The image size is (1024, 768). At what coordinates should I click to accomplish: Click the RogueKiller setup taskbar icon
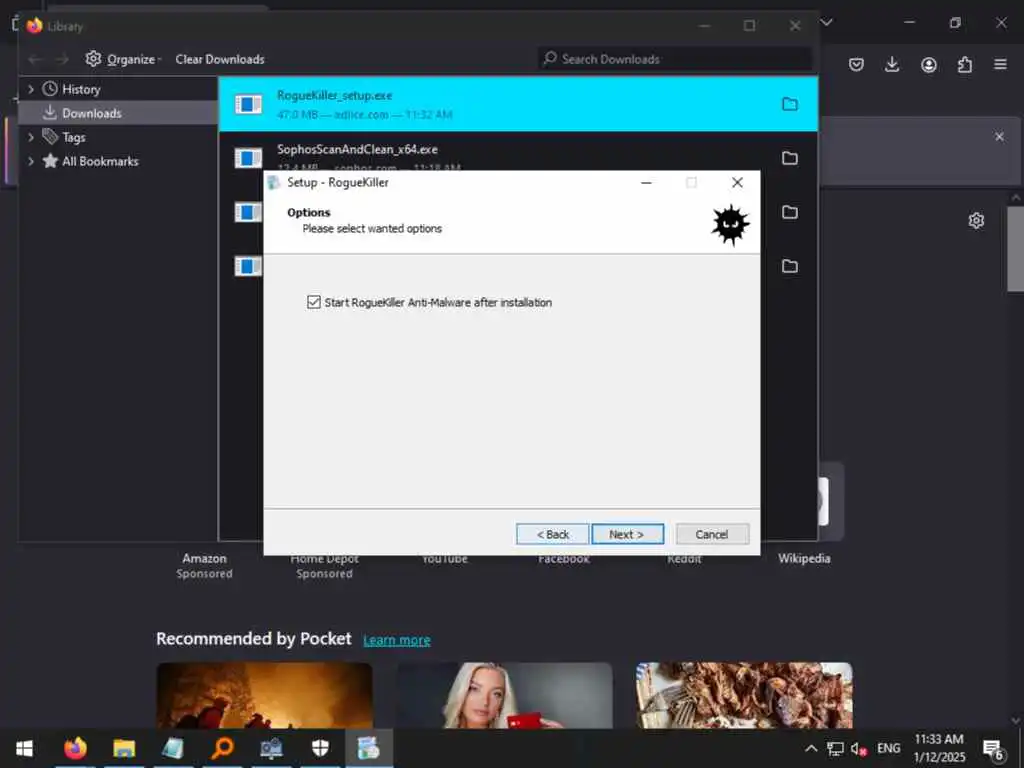tap(369, 748)
